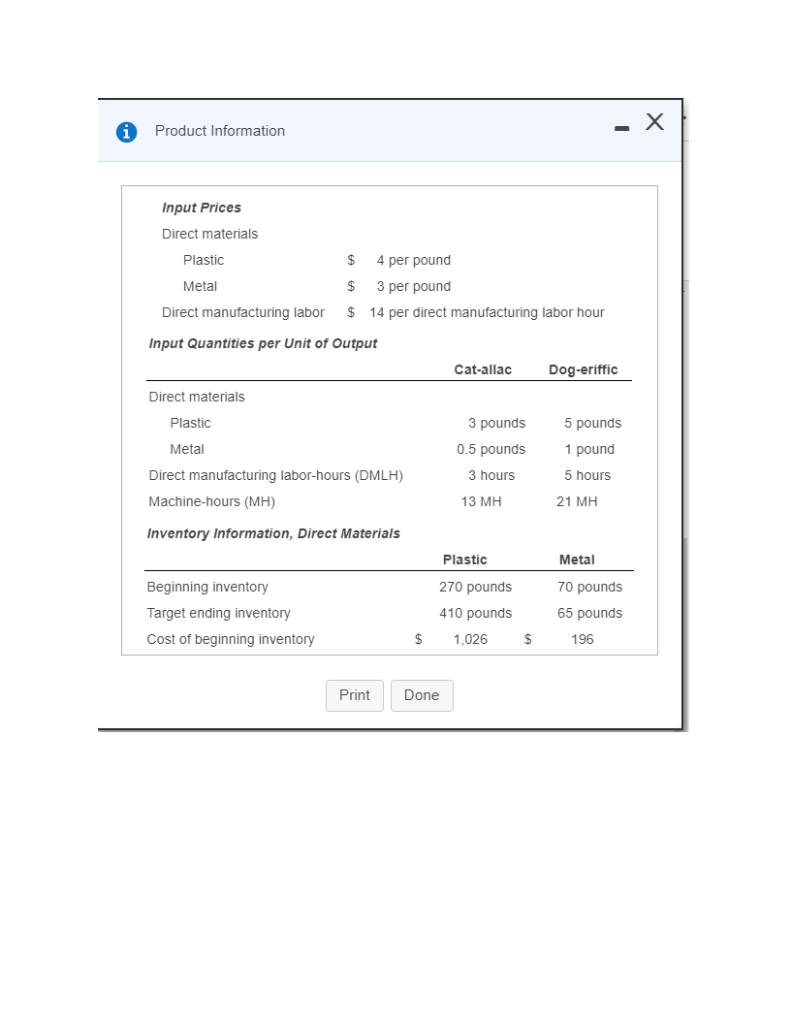791x1024 pixels.
Task: Minimize the Product Information dialog
Action: pyautogui.click(x=622, y=129)
